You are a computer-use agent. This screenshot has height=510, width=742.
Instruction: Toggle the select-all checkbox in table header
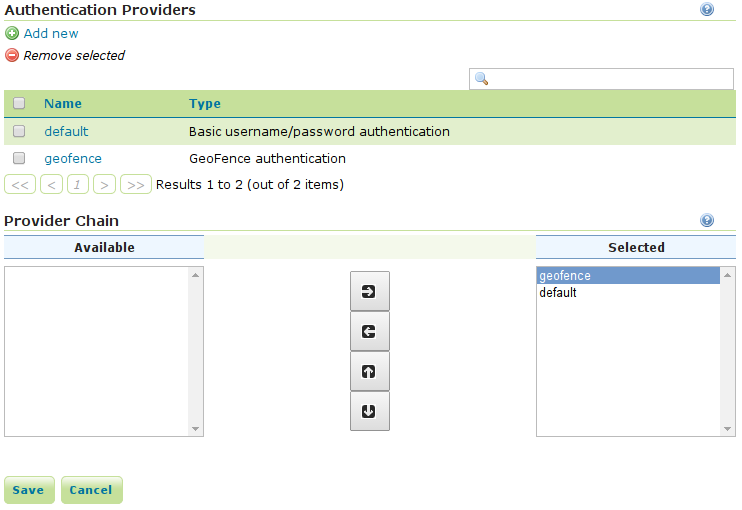pyautogui.click(x=19, y=103)
